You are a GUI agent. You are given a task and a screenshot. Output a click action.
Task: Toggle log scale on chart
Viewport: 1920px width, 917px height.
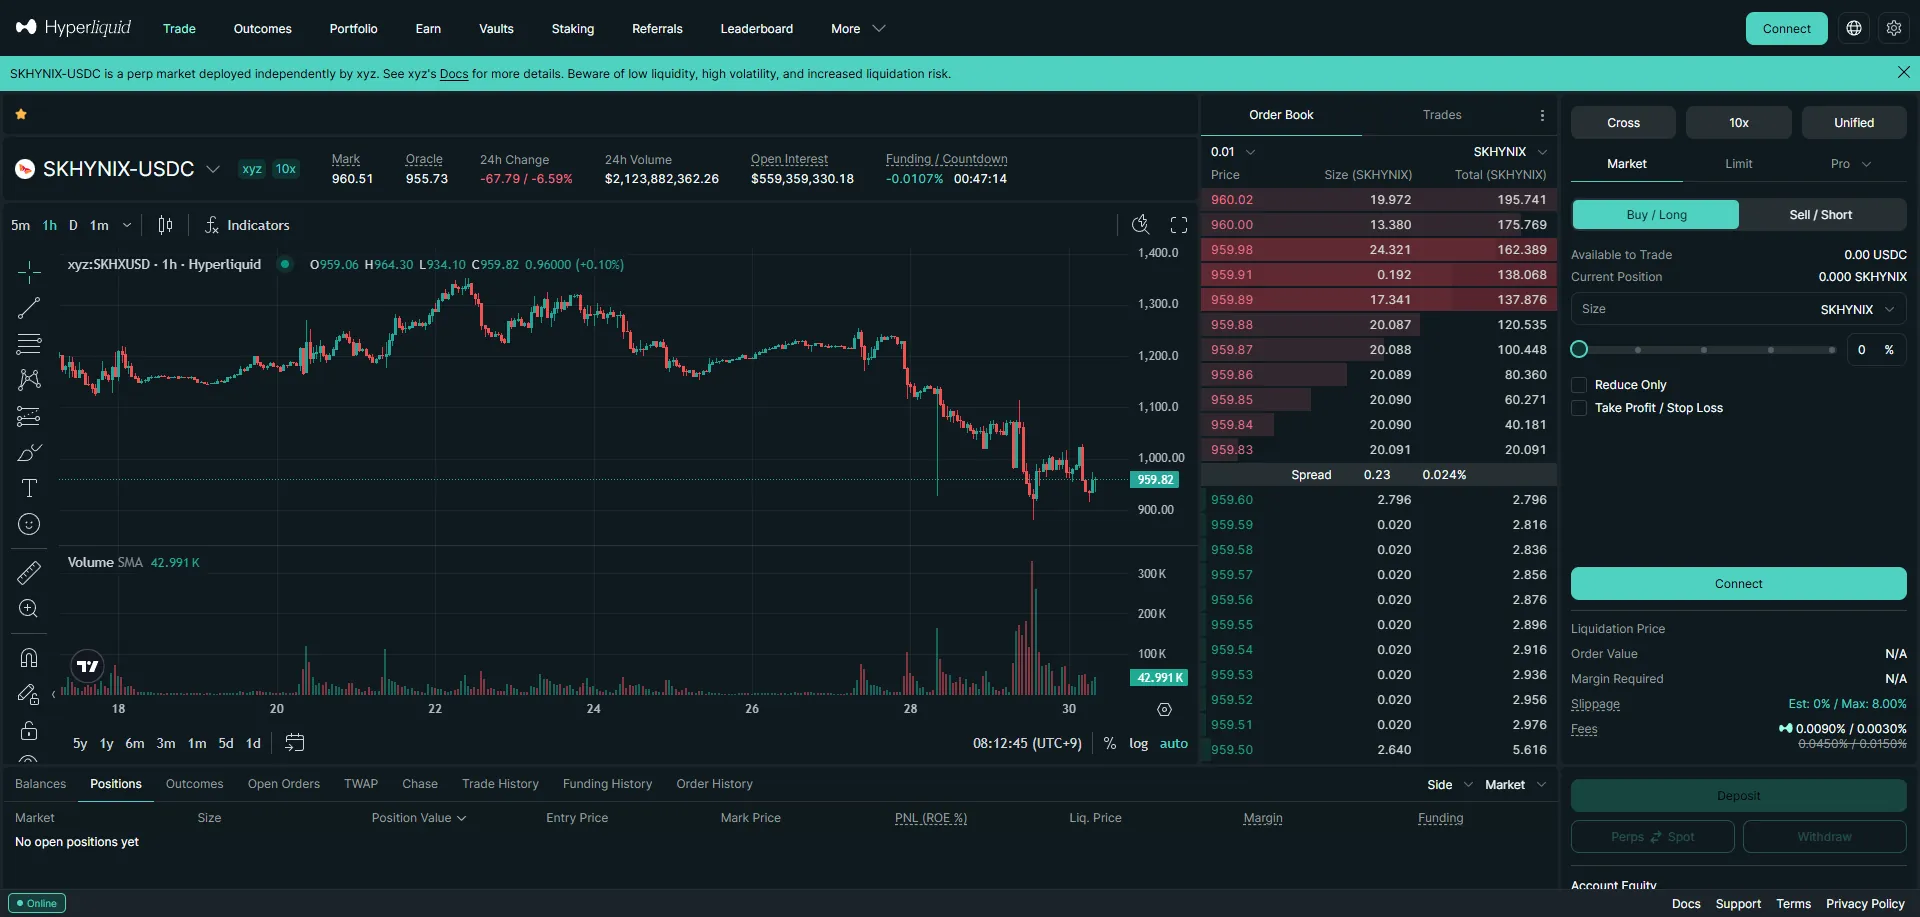point(1138,743)
